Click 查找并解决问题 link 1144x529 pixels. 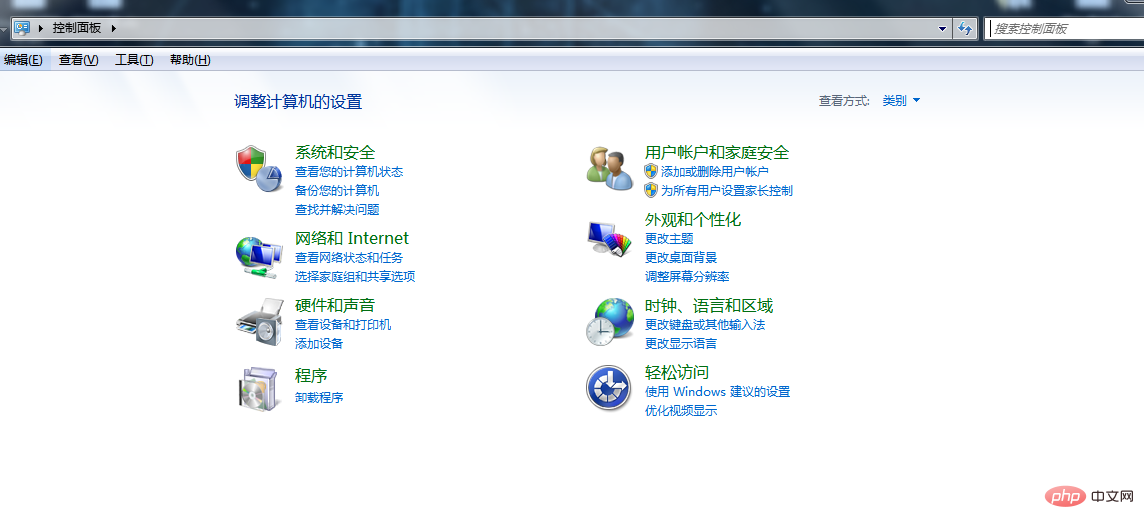(337, 210)
